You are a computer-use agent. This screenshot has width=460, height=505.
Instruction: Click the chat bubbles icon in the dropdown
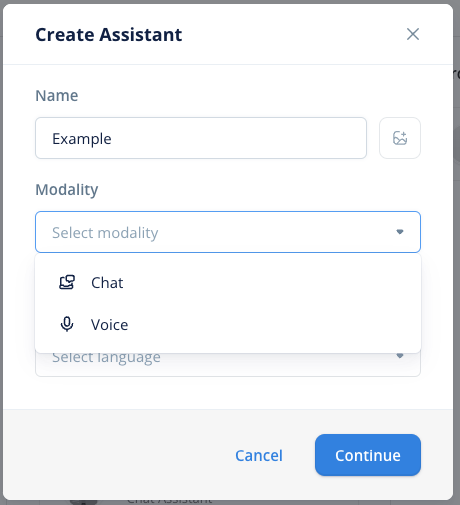pos(67,282)
